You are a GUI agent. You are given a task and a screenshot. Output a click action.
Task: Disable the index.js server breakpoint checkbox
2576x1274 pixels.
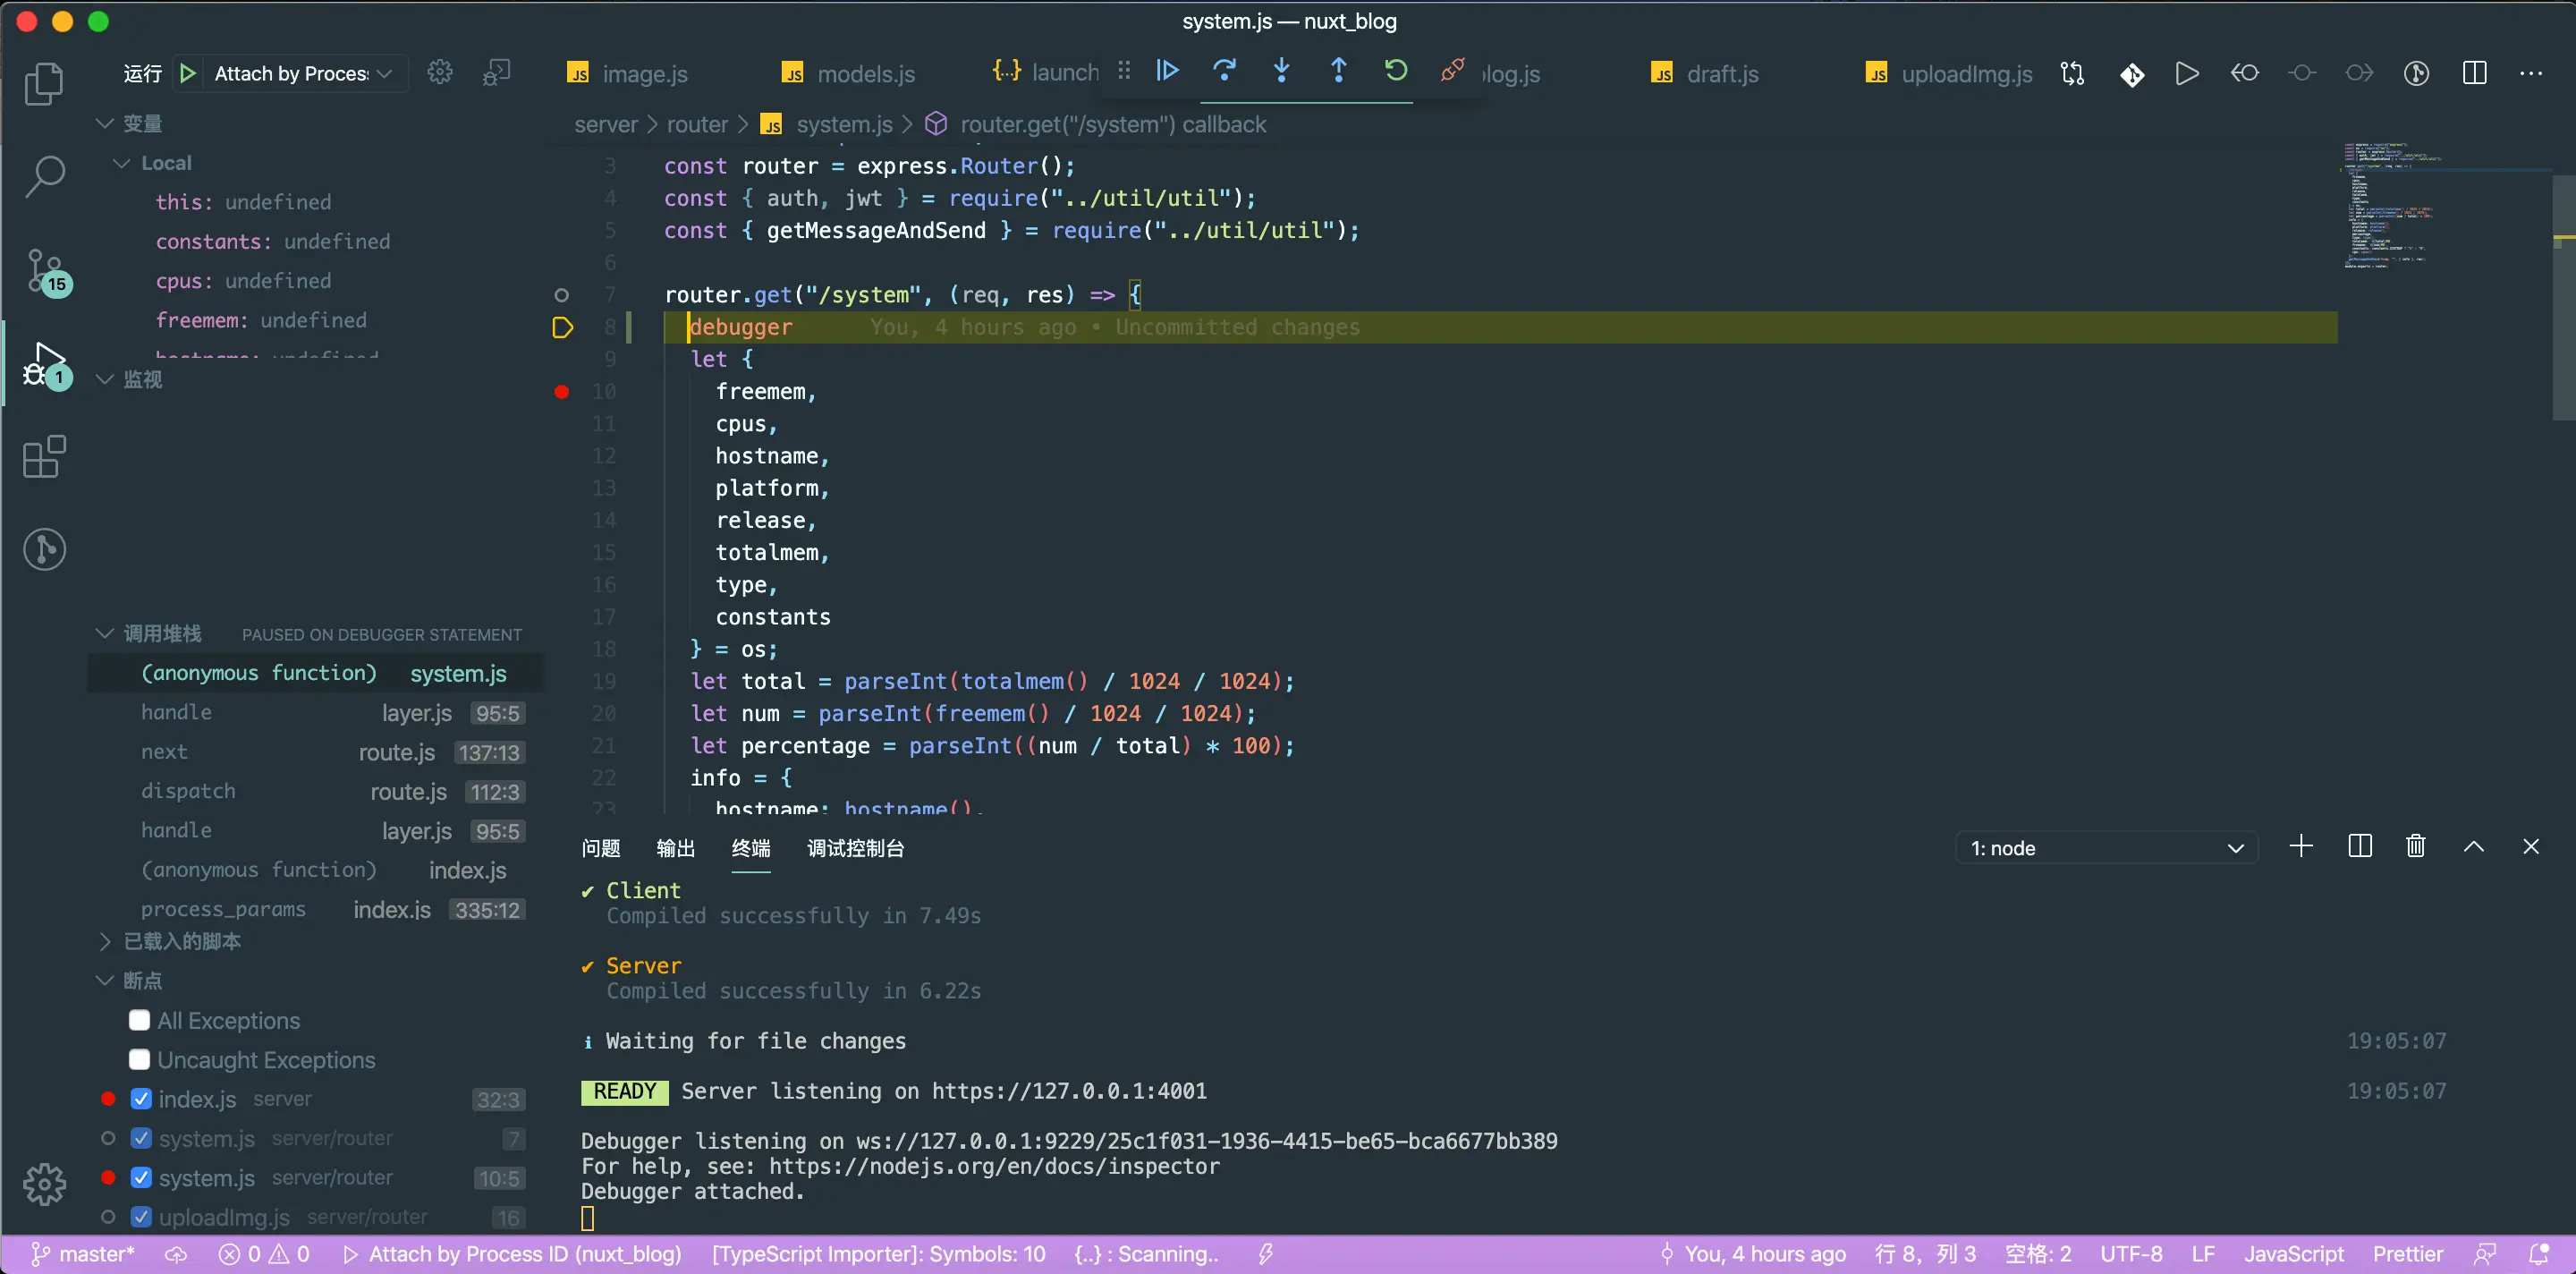141,1099
